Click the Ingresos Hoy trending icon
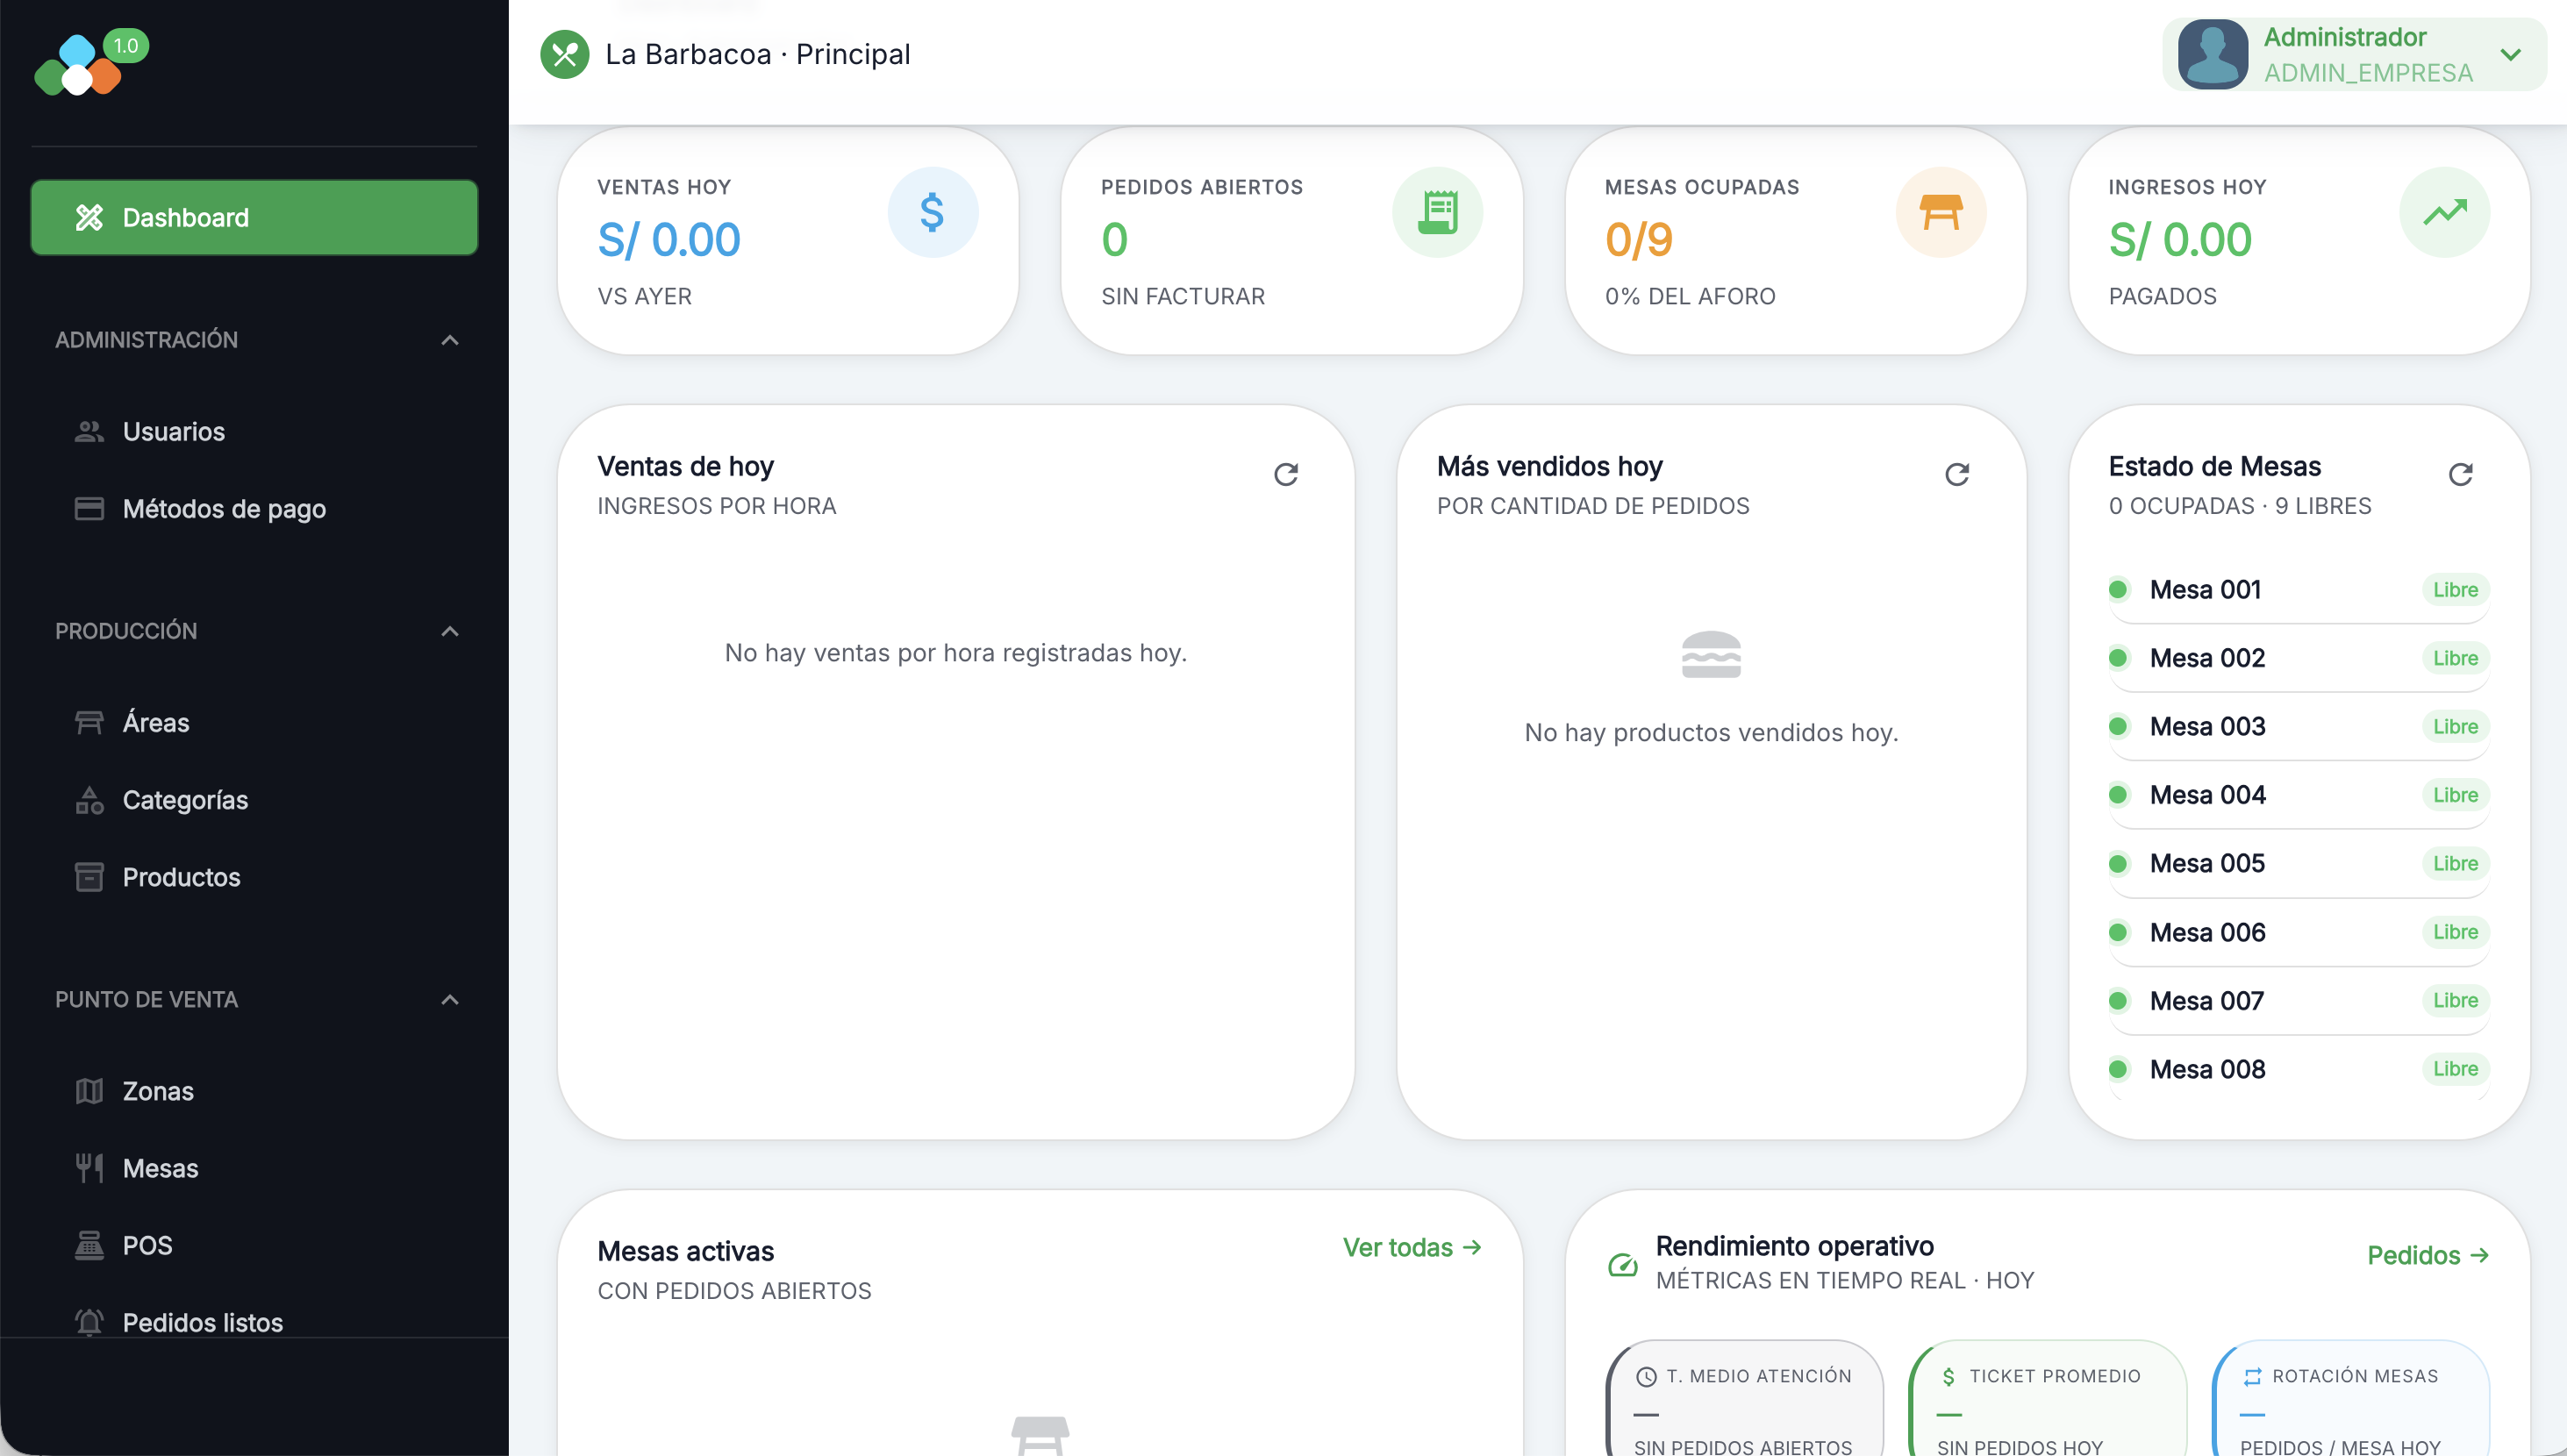The width and height of the screenshot is (2567, 1456). point(2444,212)
